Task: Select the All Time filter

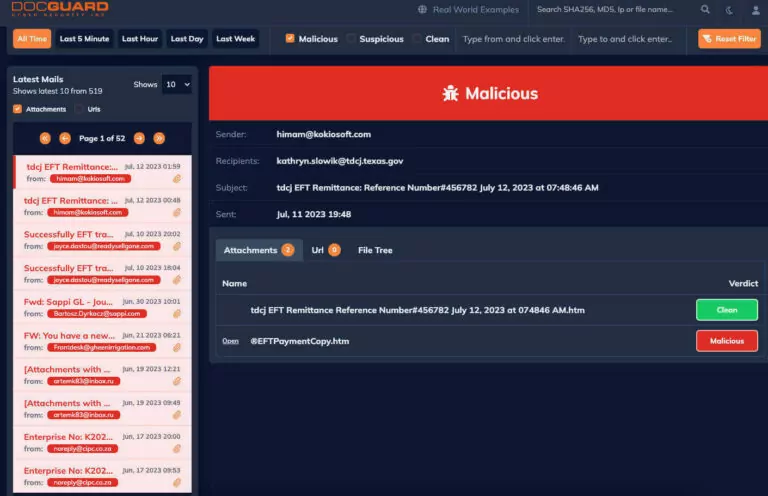Action: click(x=32, y=39)
